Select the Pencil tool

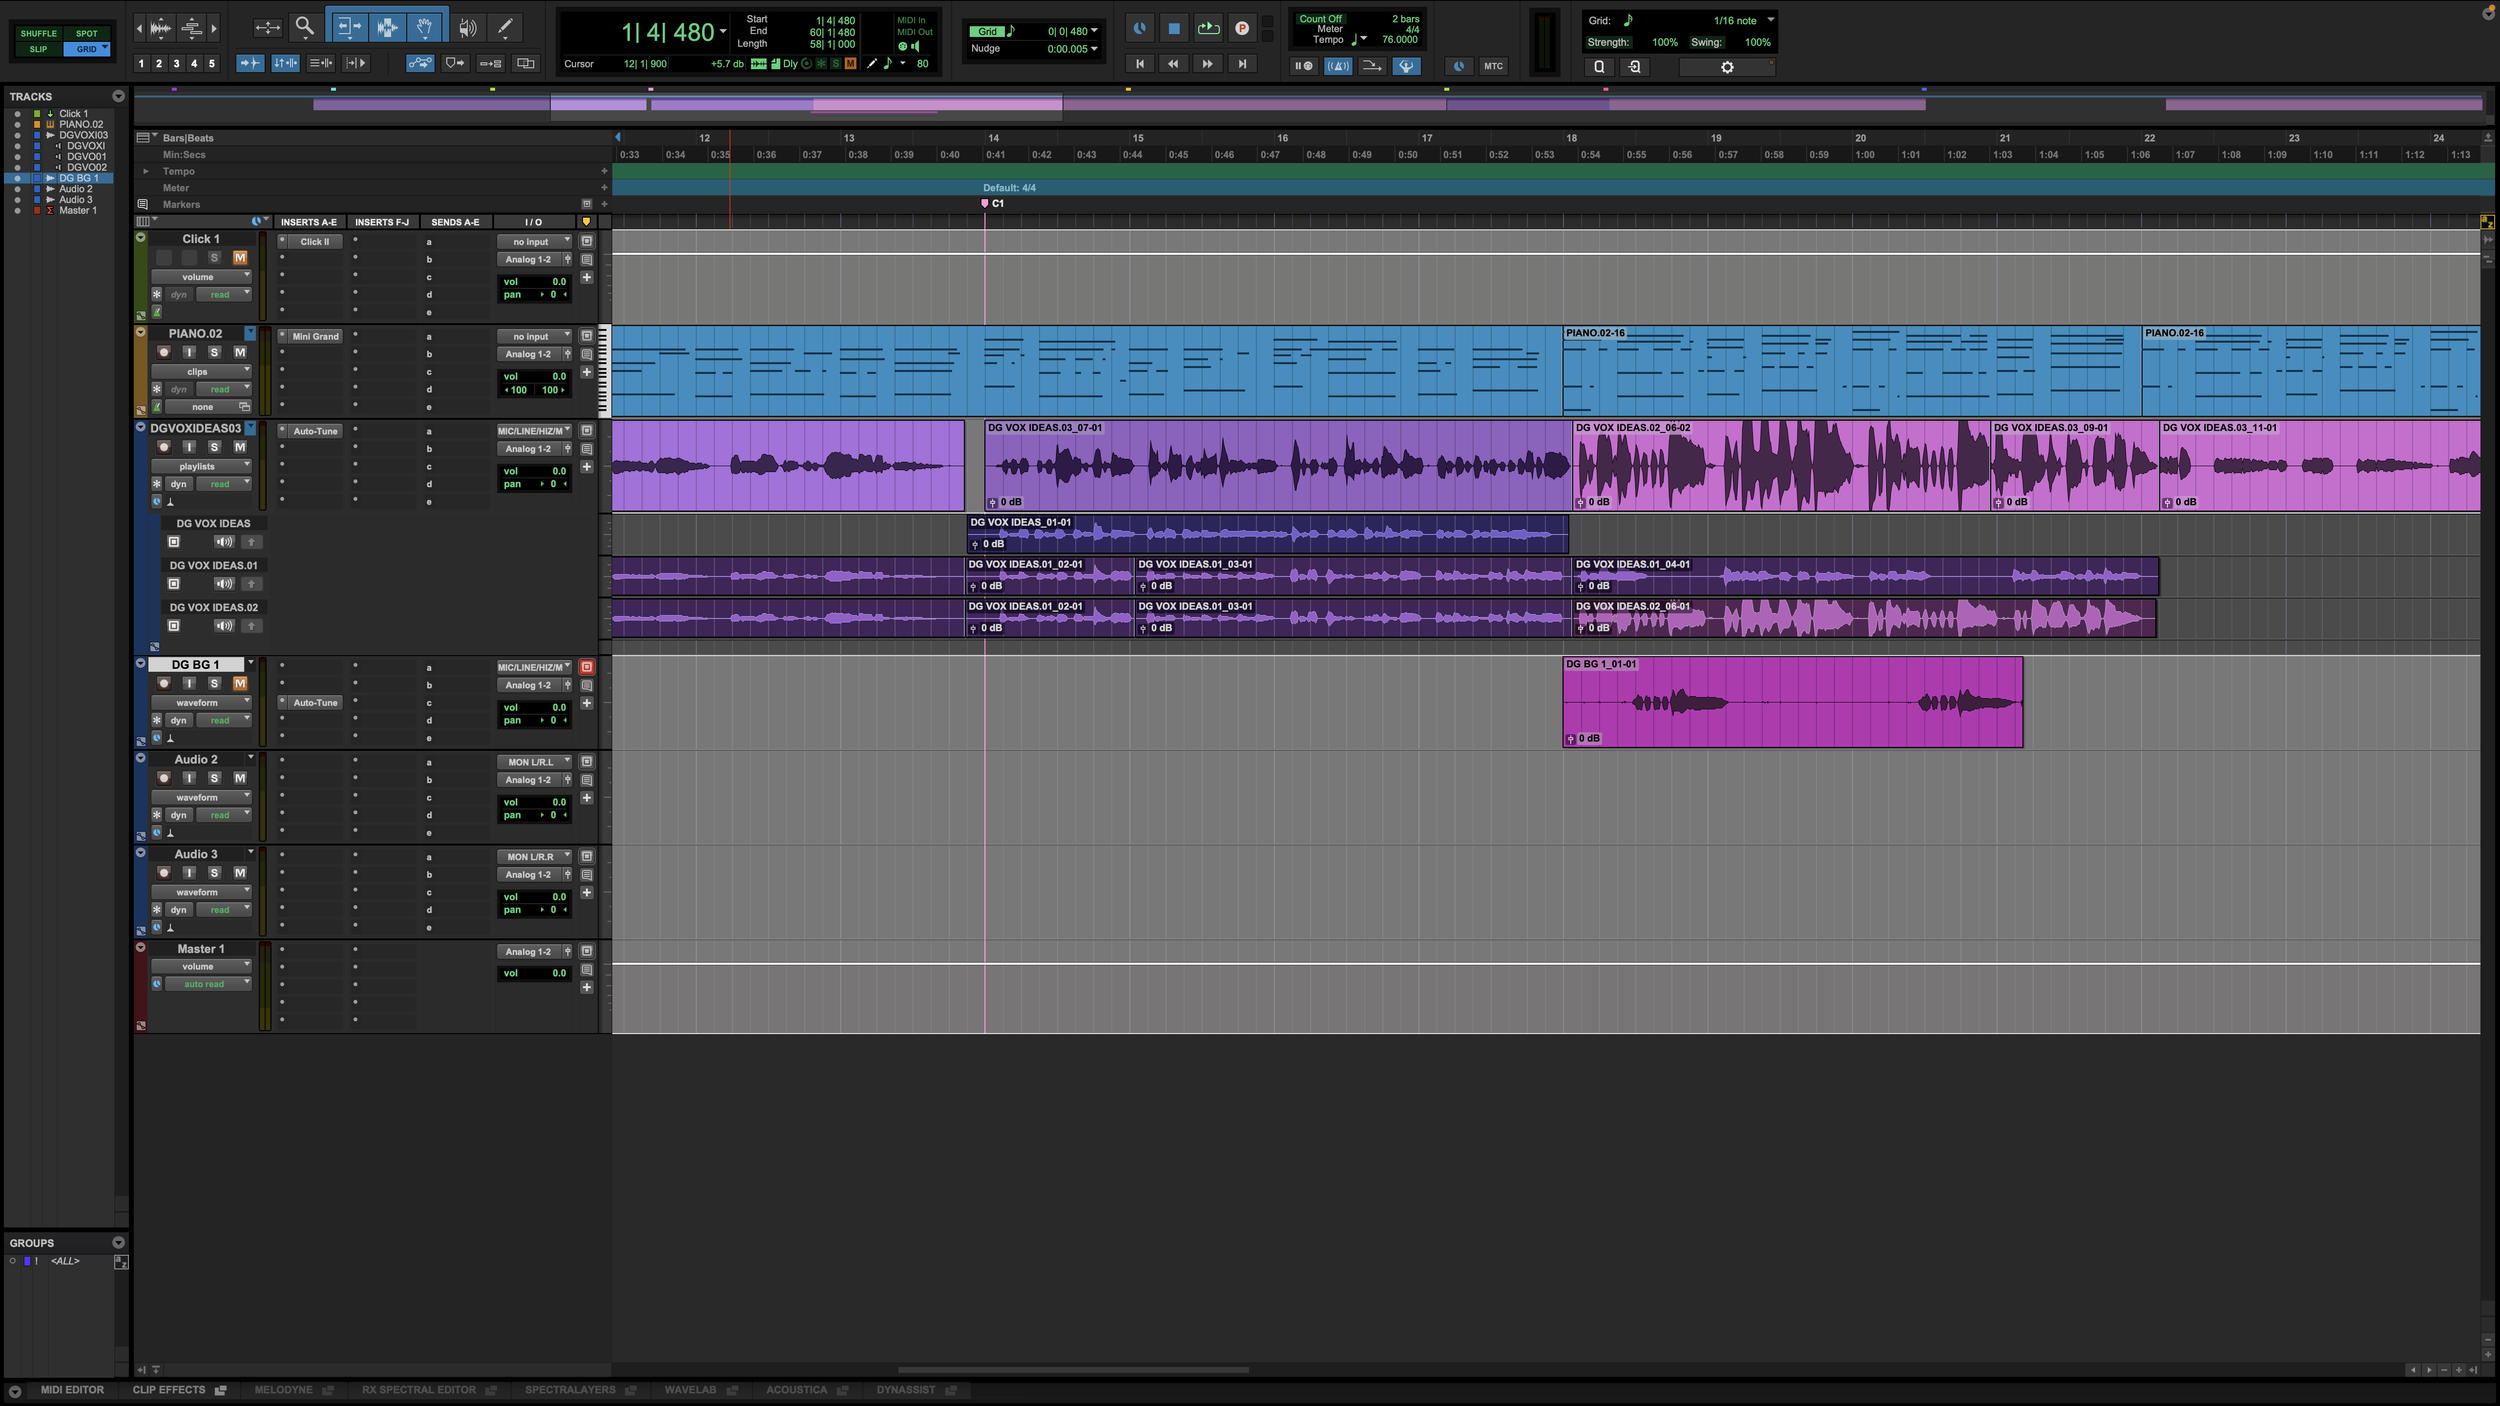(x=505, y=27)
